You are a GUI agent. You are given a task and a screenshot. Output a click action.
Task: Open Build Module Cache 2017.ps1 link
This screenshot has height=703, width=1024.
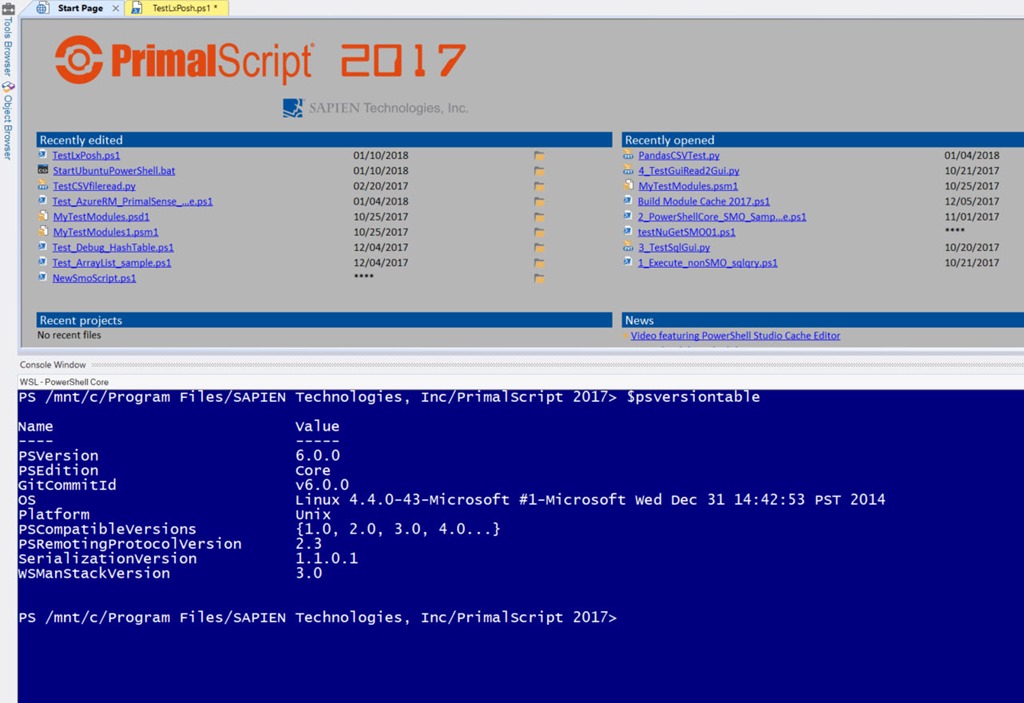[x=704, y=201]
